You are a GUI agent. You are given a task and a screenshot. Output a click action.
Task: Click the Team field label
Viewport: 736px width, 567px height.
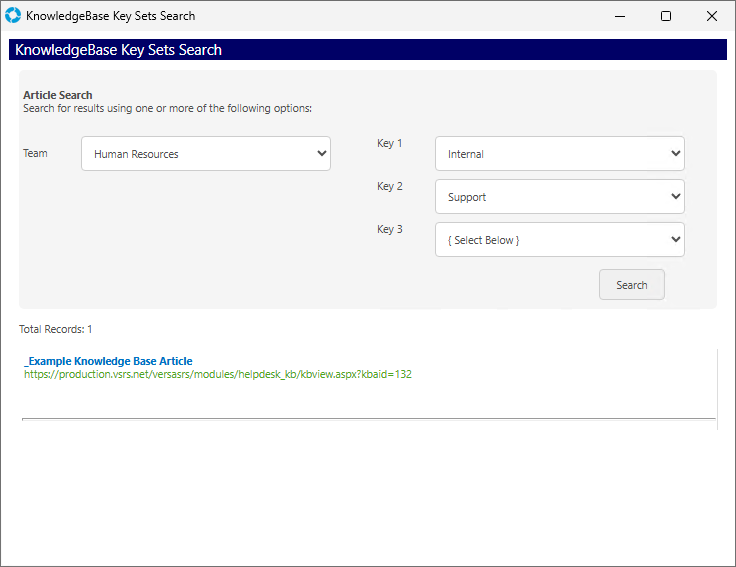tap(35, 153)
